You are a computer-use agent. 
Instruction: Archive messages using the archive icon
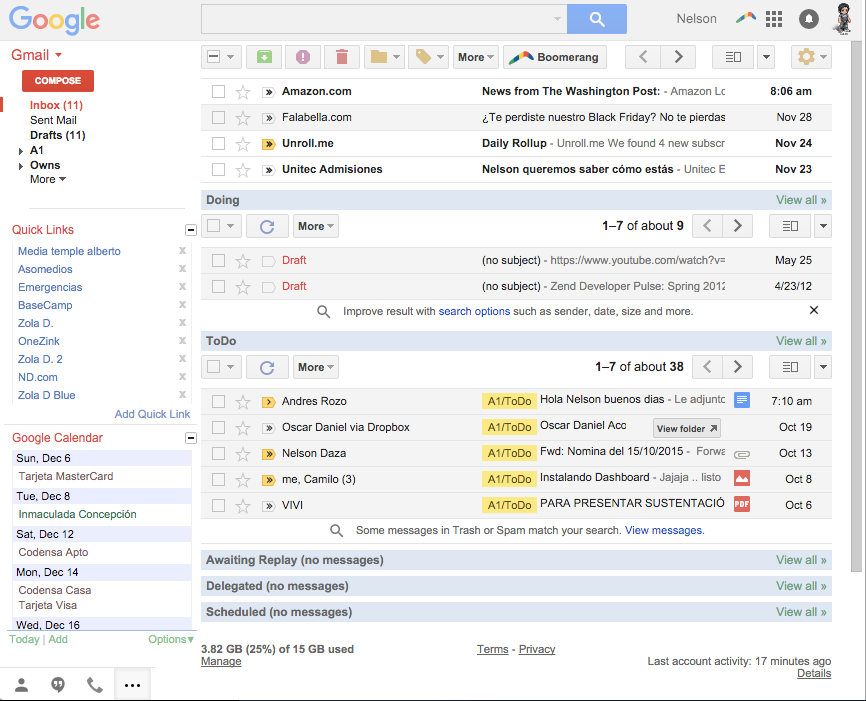coord(263,57)
